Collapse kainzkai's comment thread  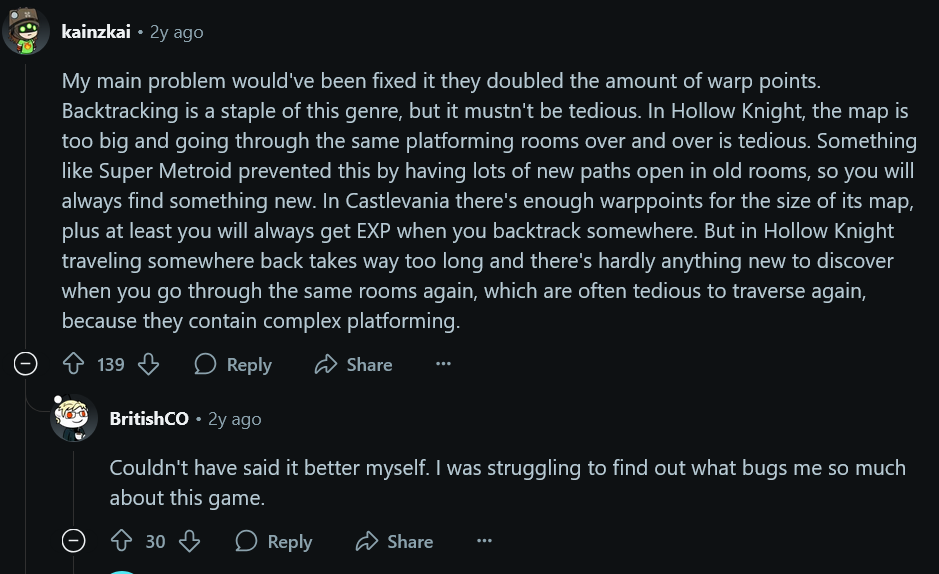[26, 364]
